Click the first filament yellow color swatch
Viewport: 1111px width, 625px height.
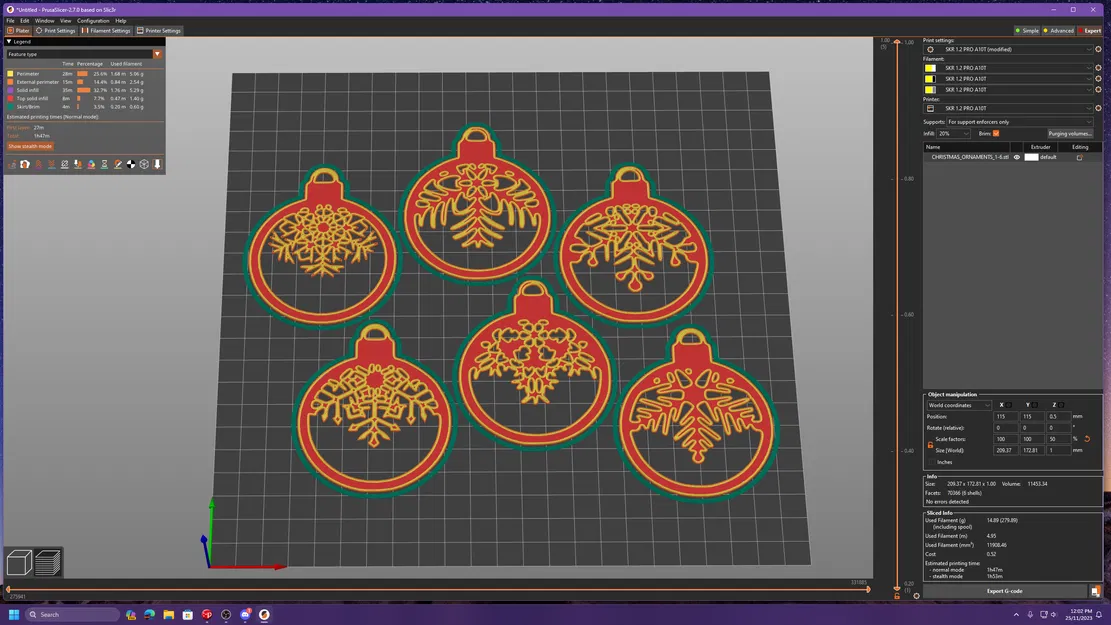[930, 68]
